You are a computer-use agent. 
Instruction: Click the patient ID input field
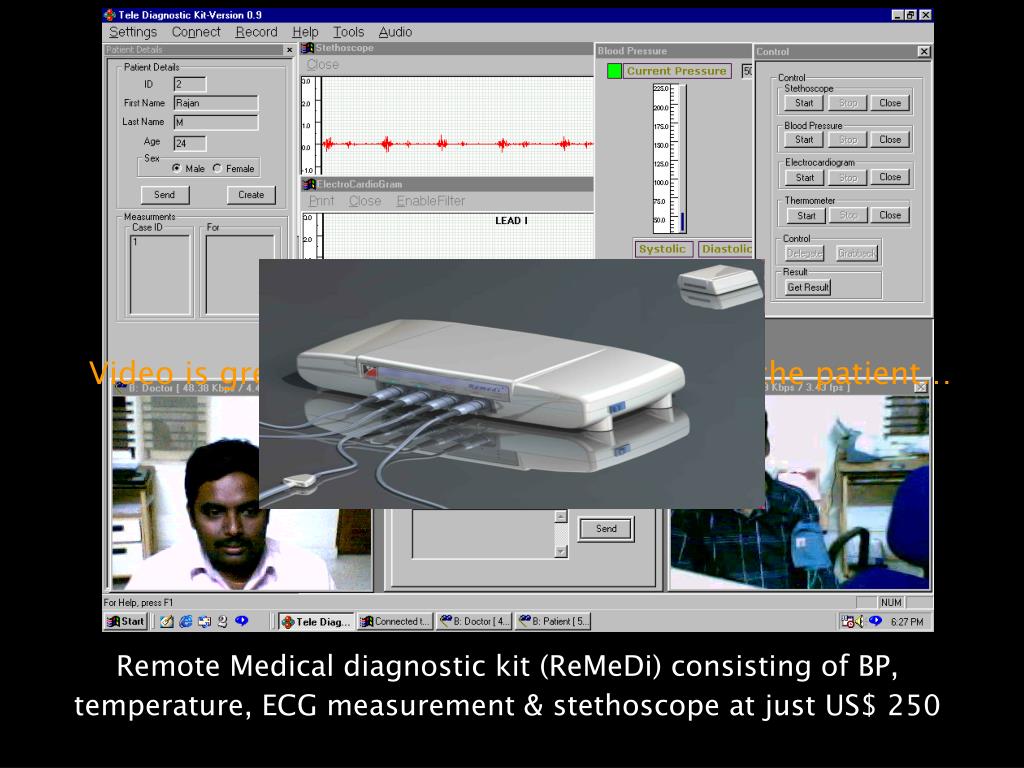click(x=190, y=84)
